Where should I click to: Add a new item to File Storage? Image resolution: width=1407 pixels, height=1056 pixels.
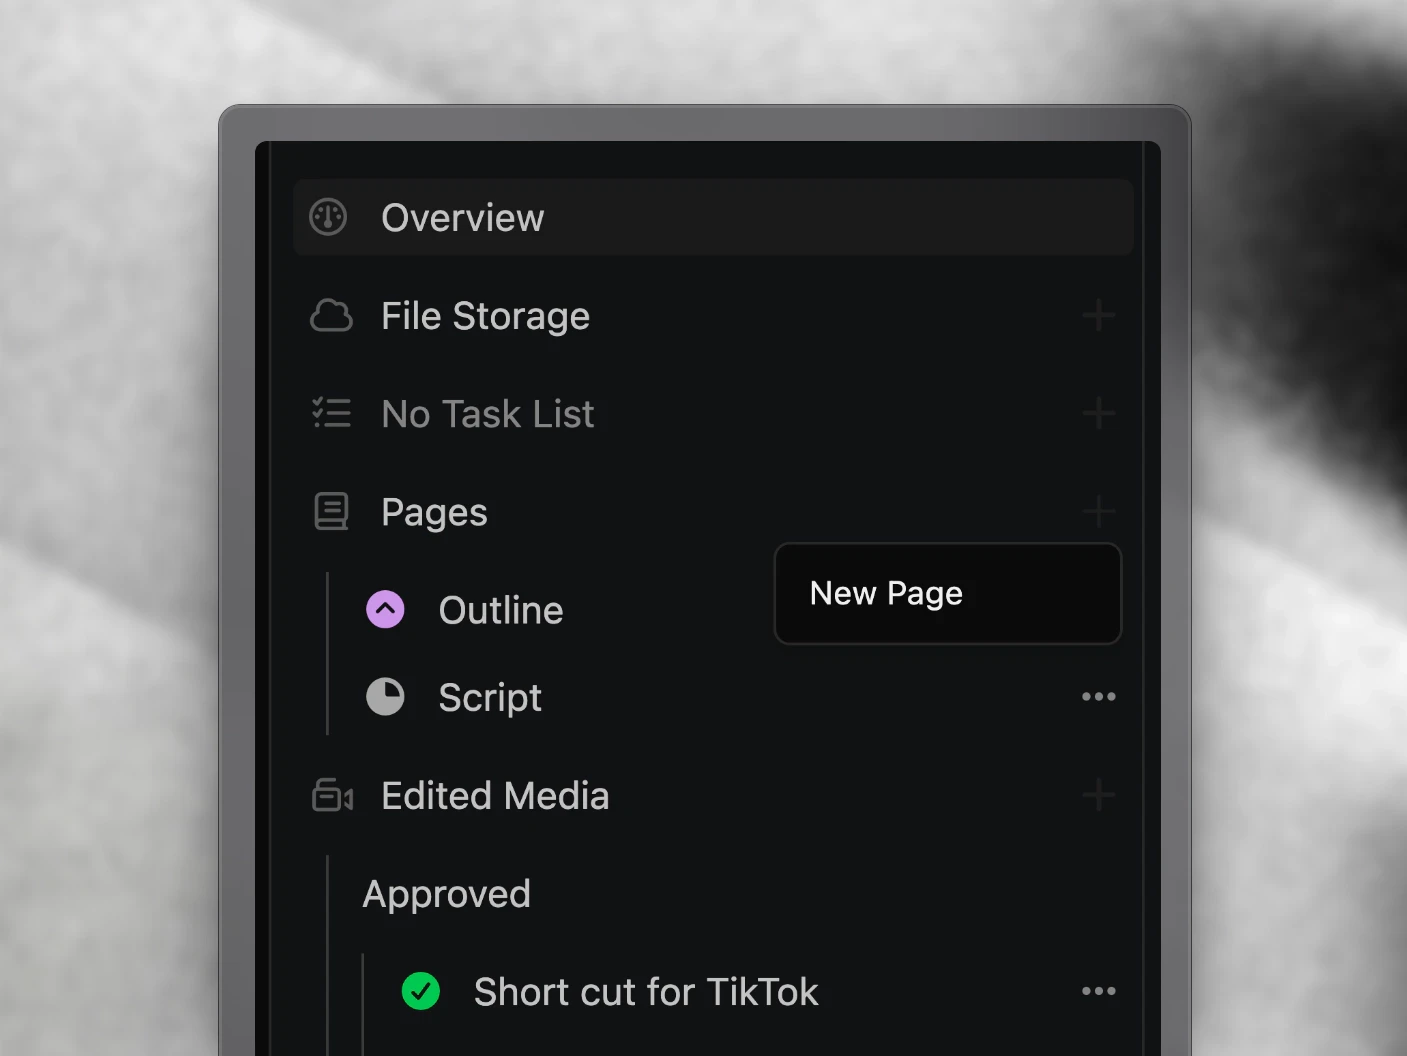pos(1098,316)
